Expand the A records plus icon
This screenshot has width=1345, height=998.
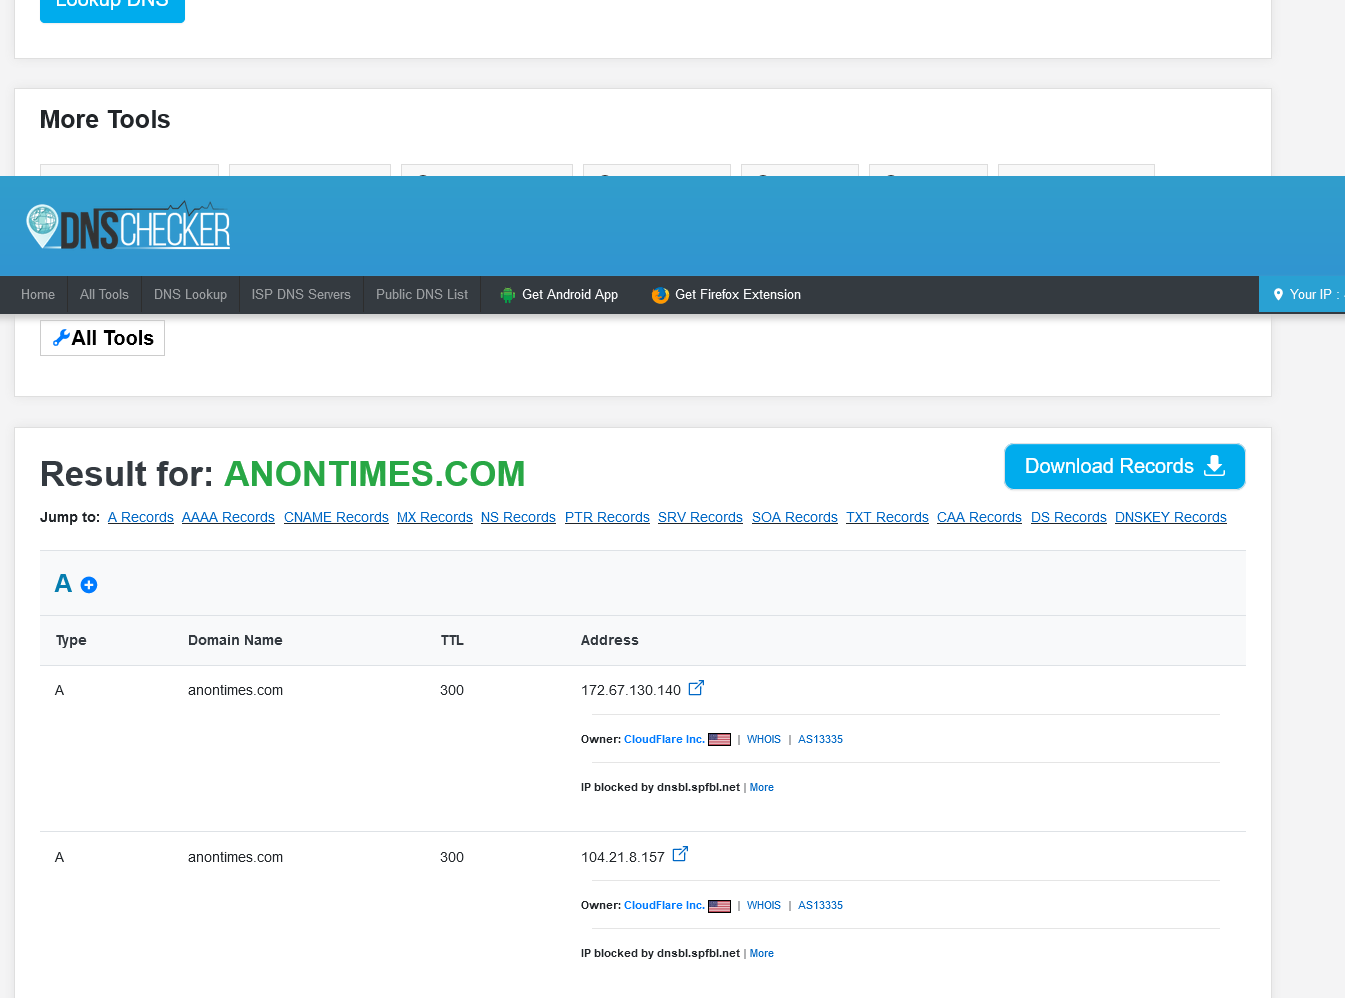click(89, 585)
